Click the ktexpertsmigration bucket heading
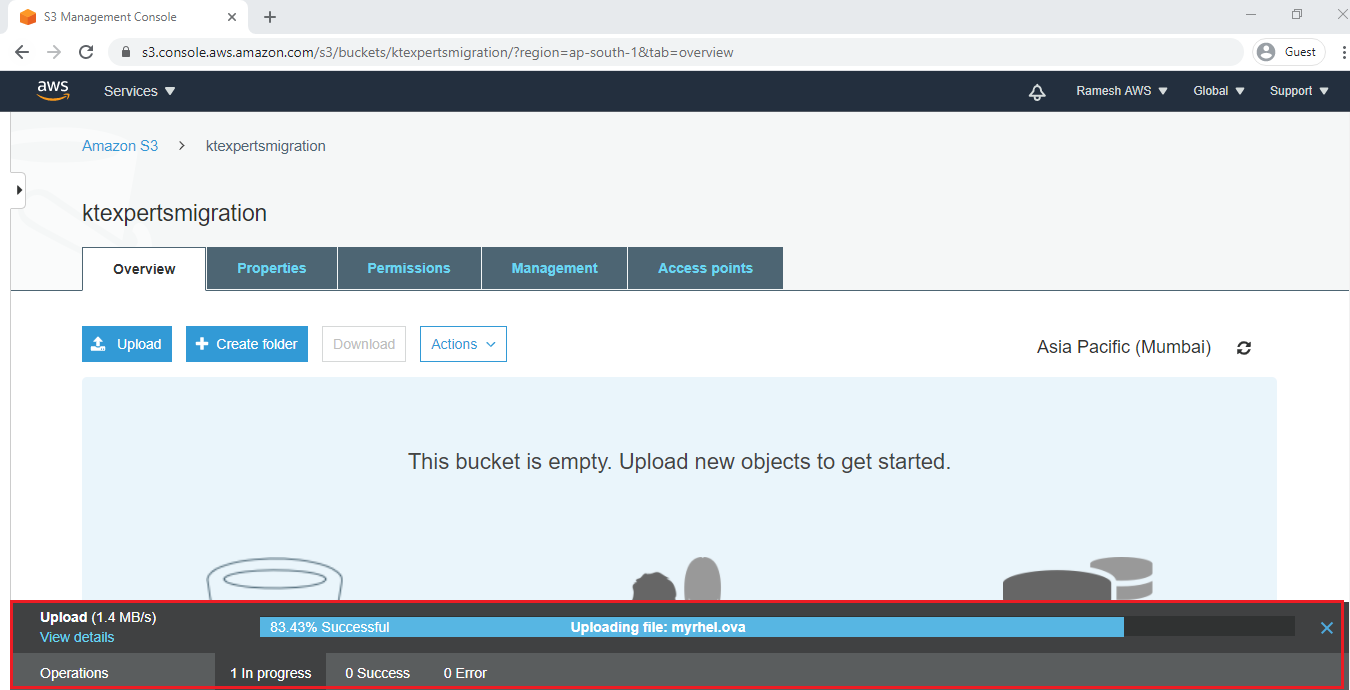 click(x=175, y=213)
